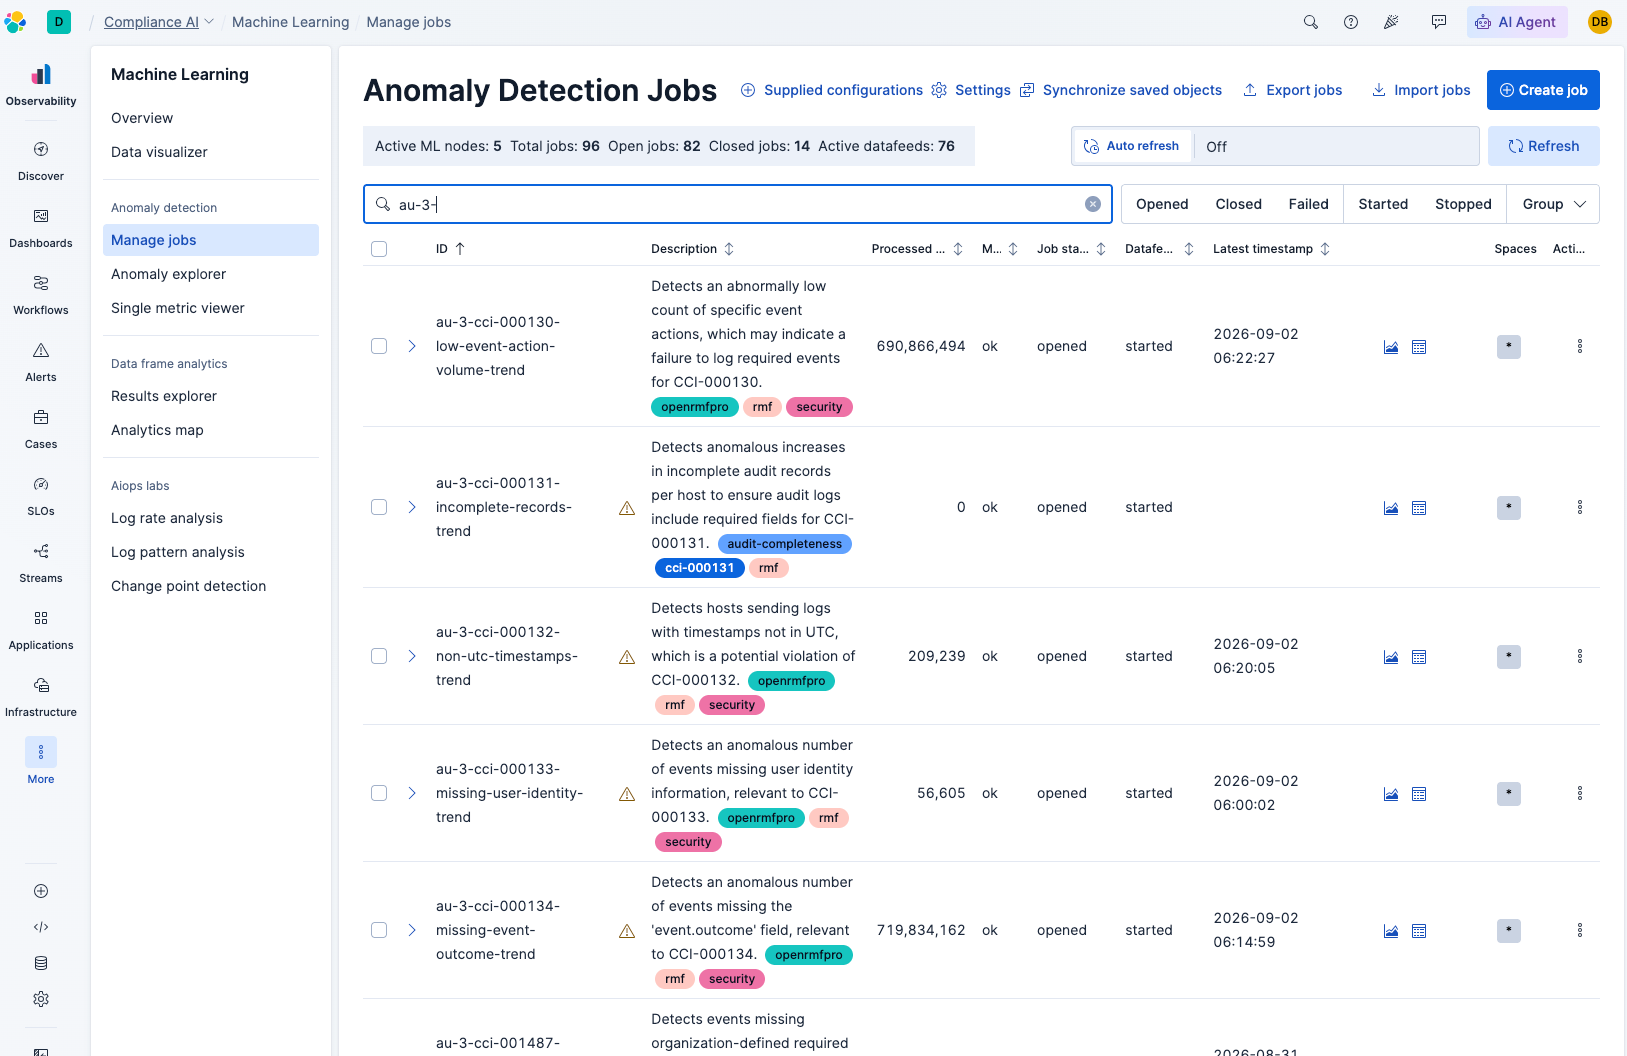Image resolution: width=1627 pixels, height=1056 pixels.
Task: Open Streams in side navigation
Action: [41, 563]
